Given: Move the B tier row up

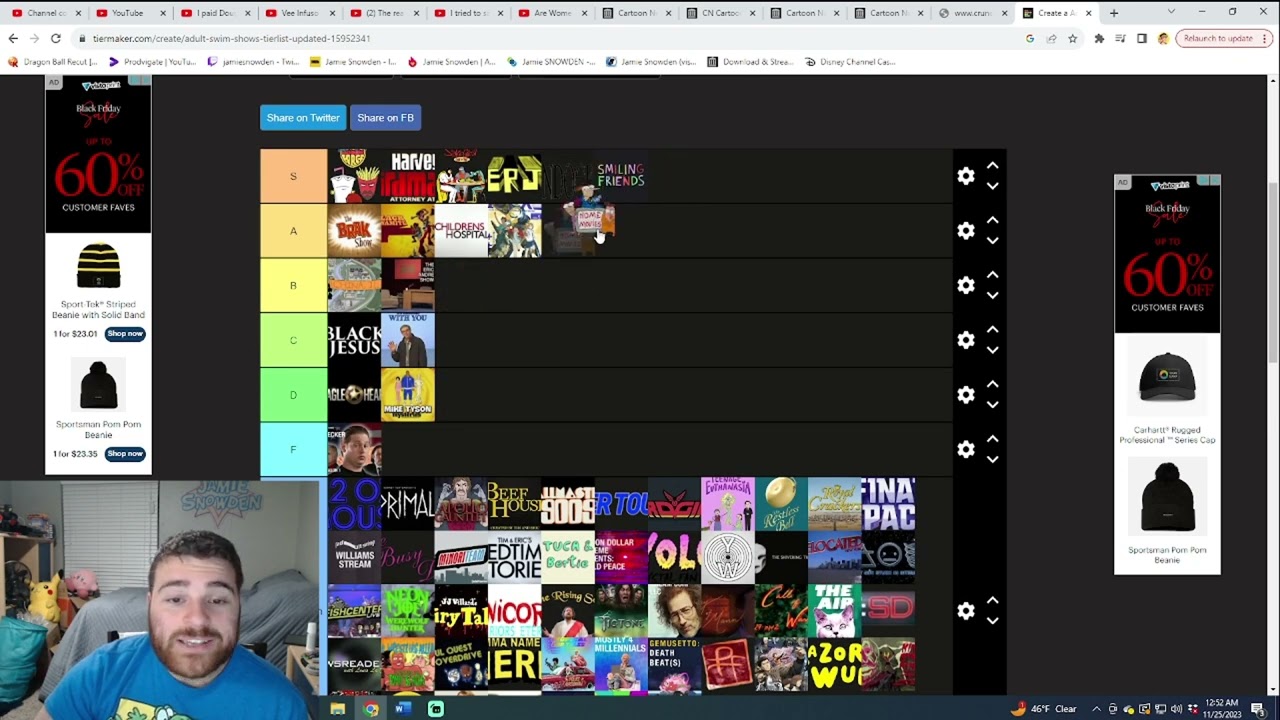Looking at the screenshot, I should tap(992, 275).
